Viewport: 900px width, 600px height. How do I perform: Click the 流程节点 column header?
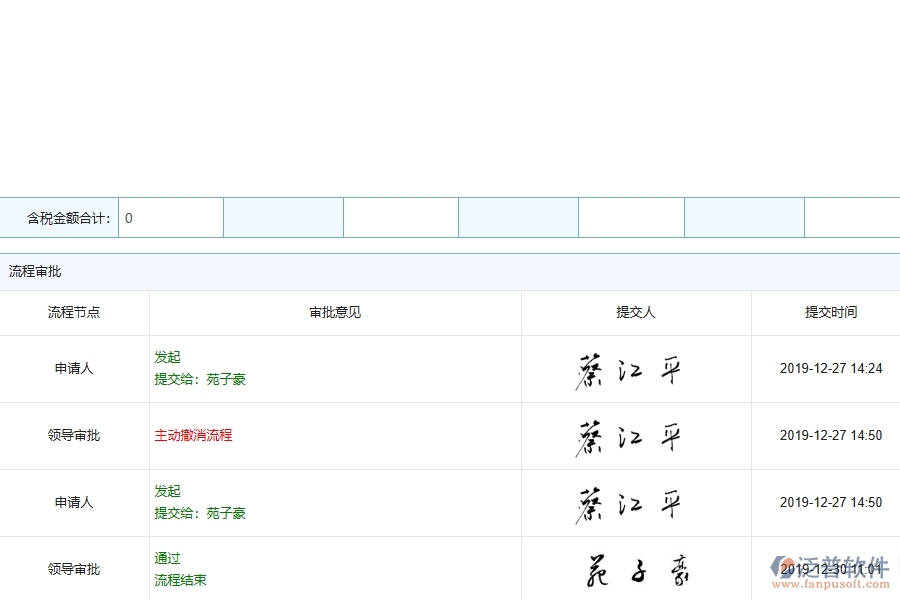(74, 312)
